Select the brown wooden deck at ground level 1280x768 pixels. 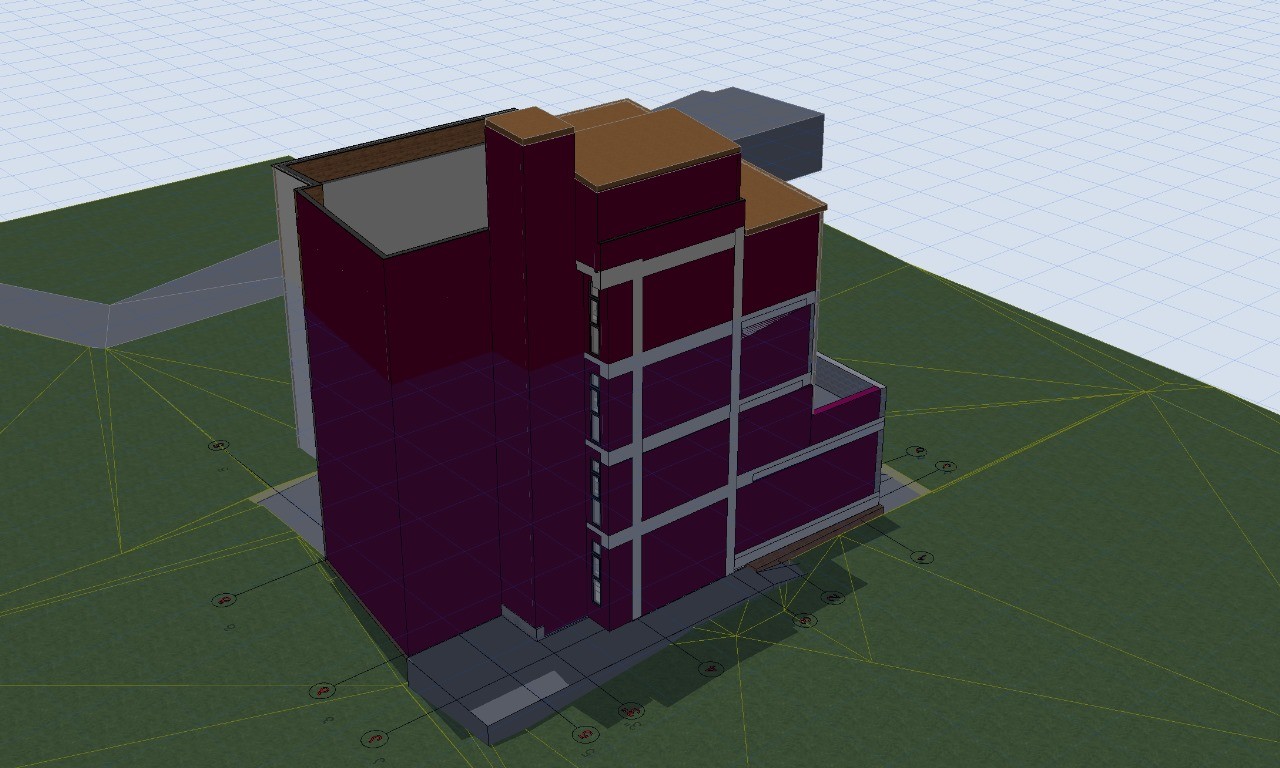(x=815, y=537)
